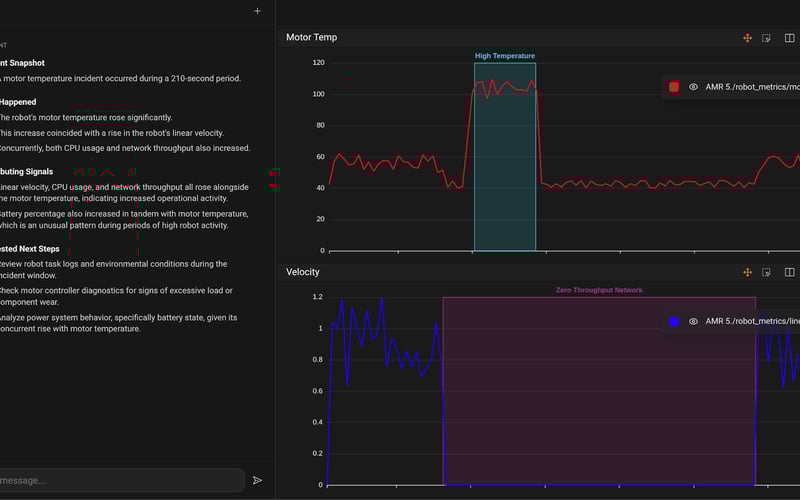
Task: Toggle visibility of the linear velocity series
Action: [693, 321]
